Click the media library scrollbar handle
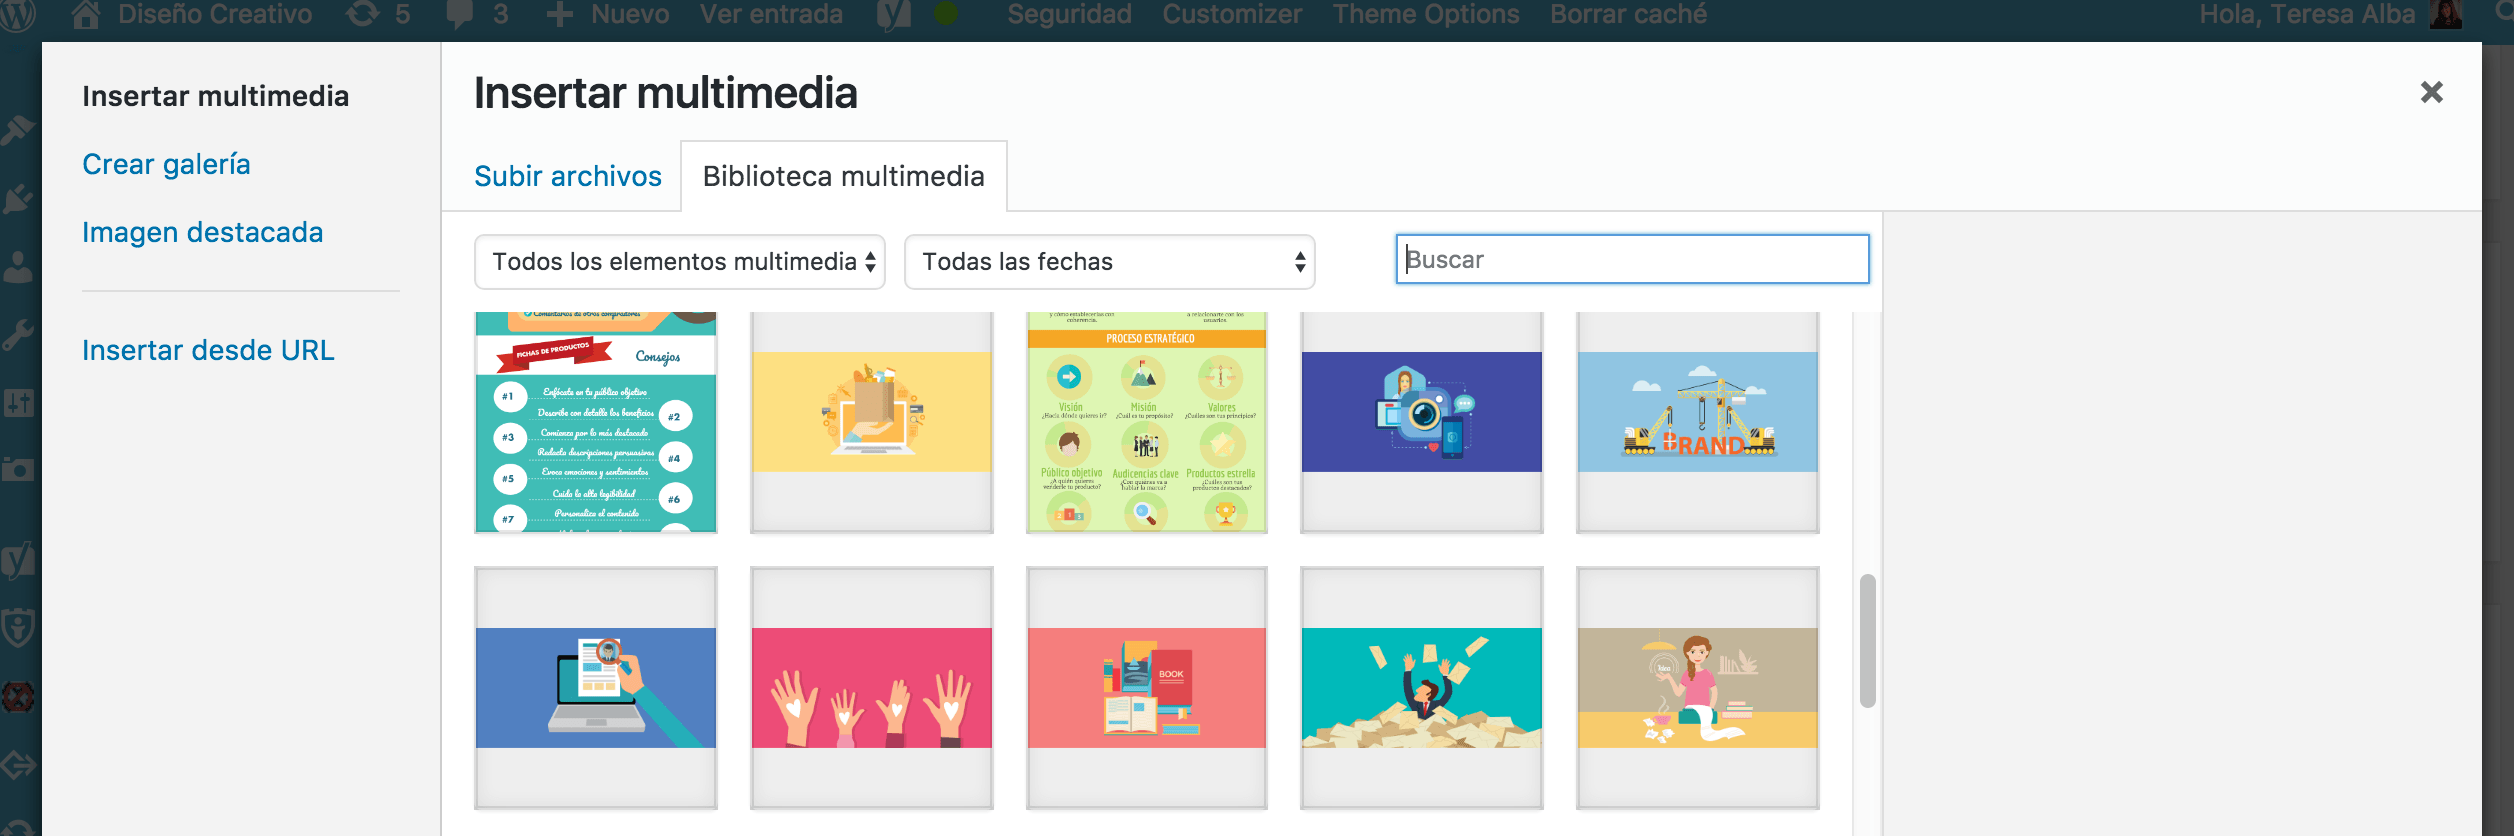The height and width of the screenshot is (836, 2514). coord(1867,641)
